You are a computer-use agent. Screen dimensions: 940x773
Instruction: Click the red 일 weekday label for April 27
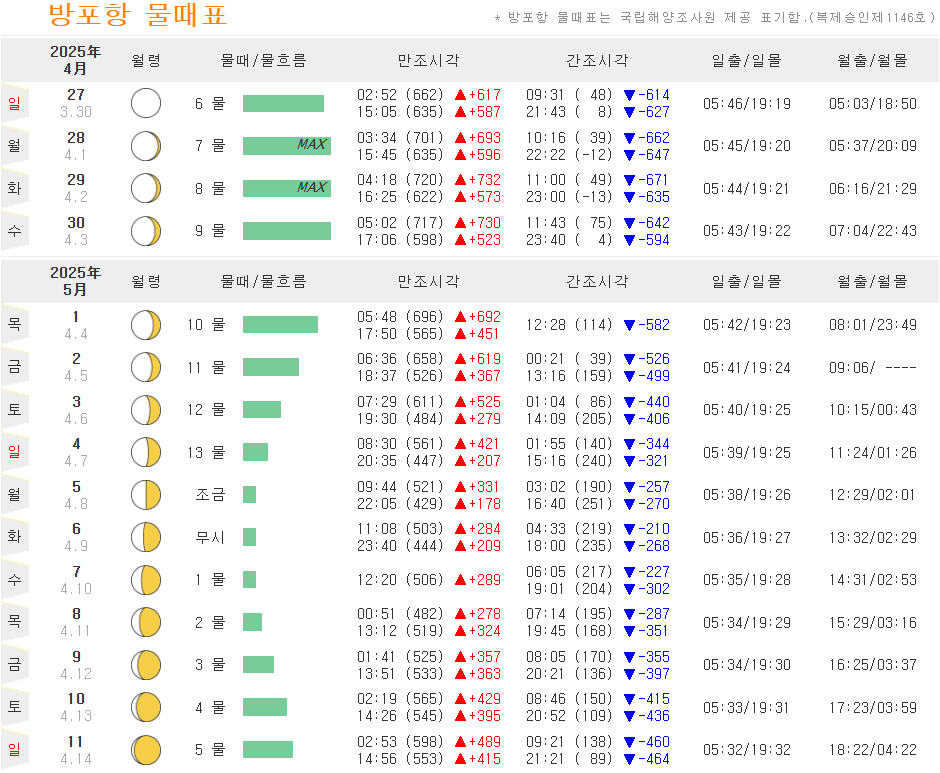click(14, 103)
